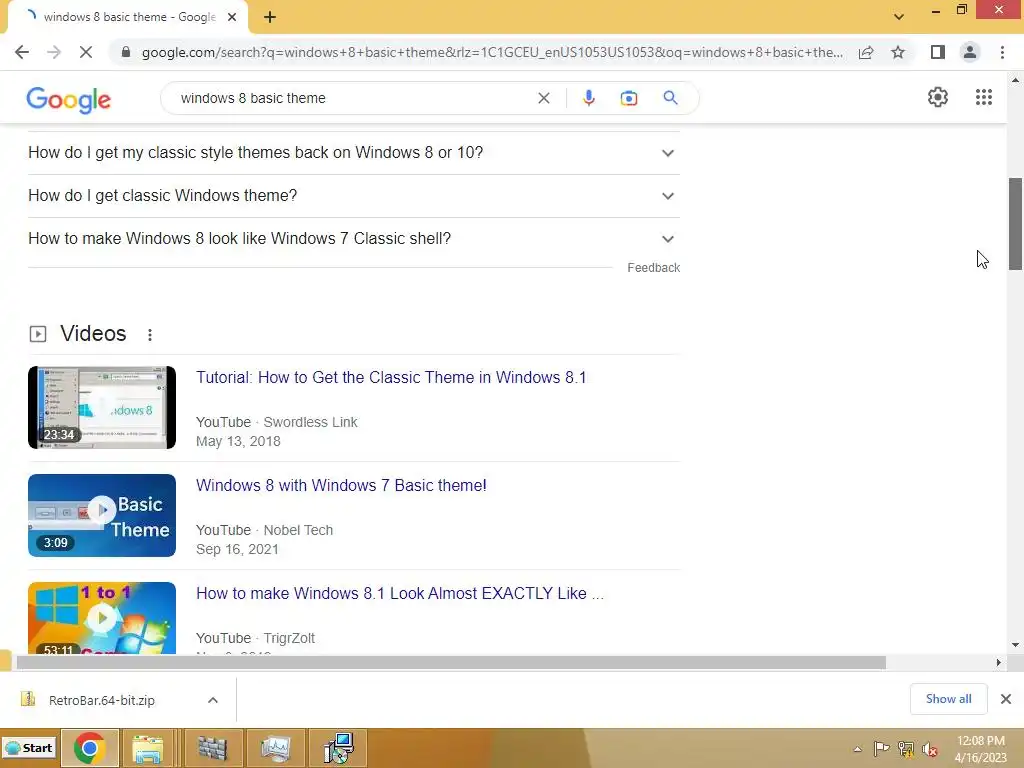Viewport: 1024px width, 768px height.
Task: Click the horizontal scrollbar thumb
Action: click(451, 662)
